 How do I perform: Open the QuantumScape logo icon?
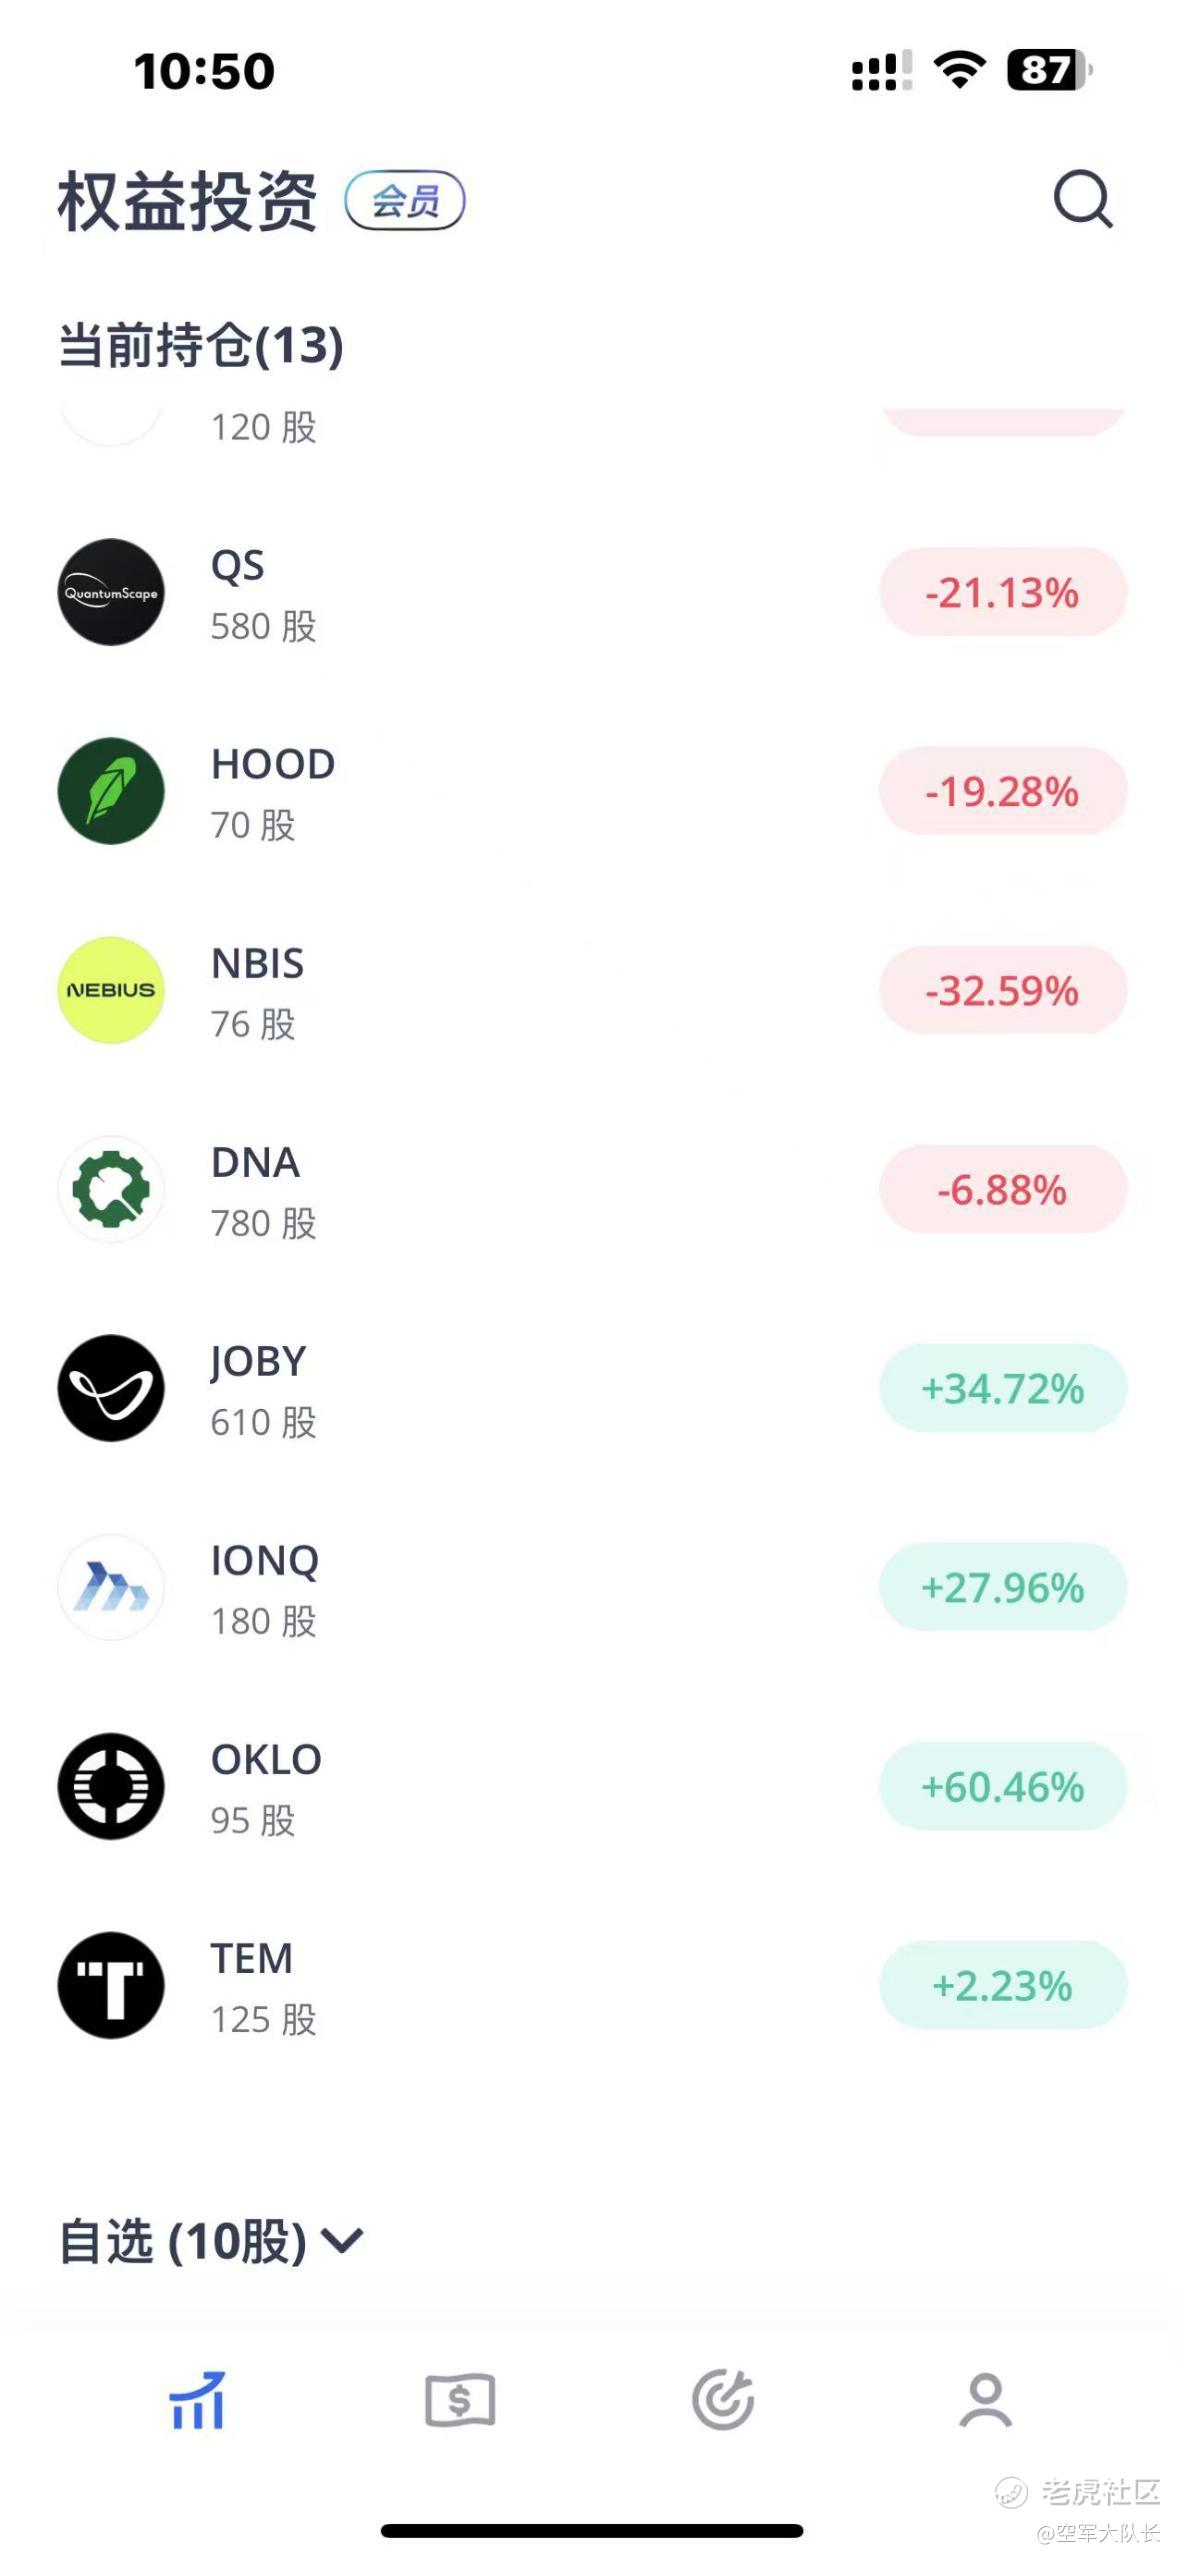[x=111, y=592]
